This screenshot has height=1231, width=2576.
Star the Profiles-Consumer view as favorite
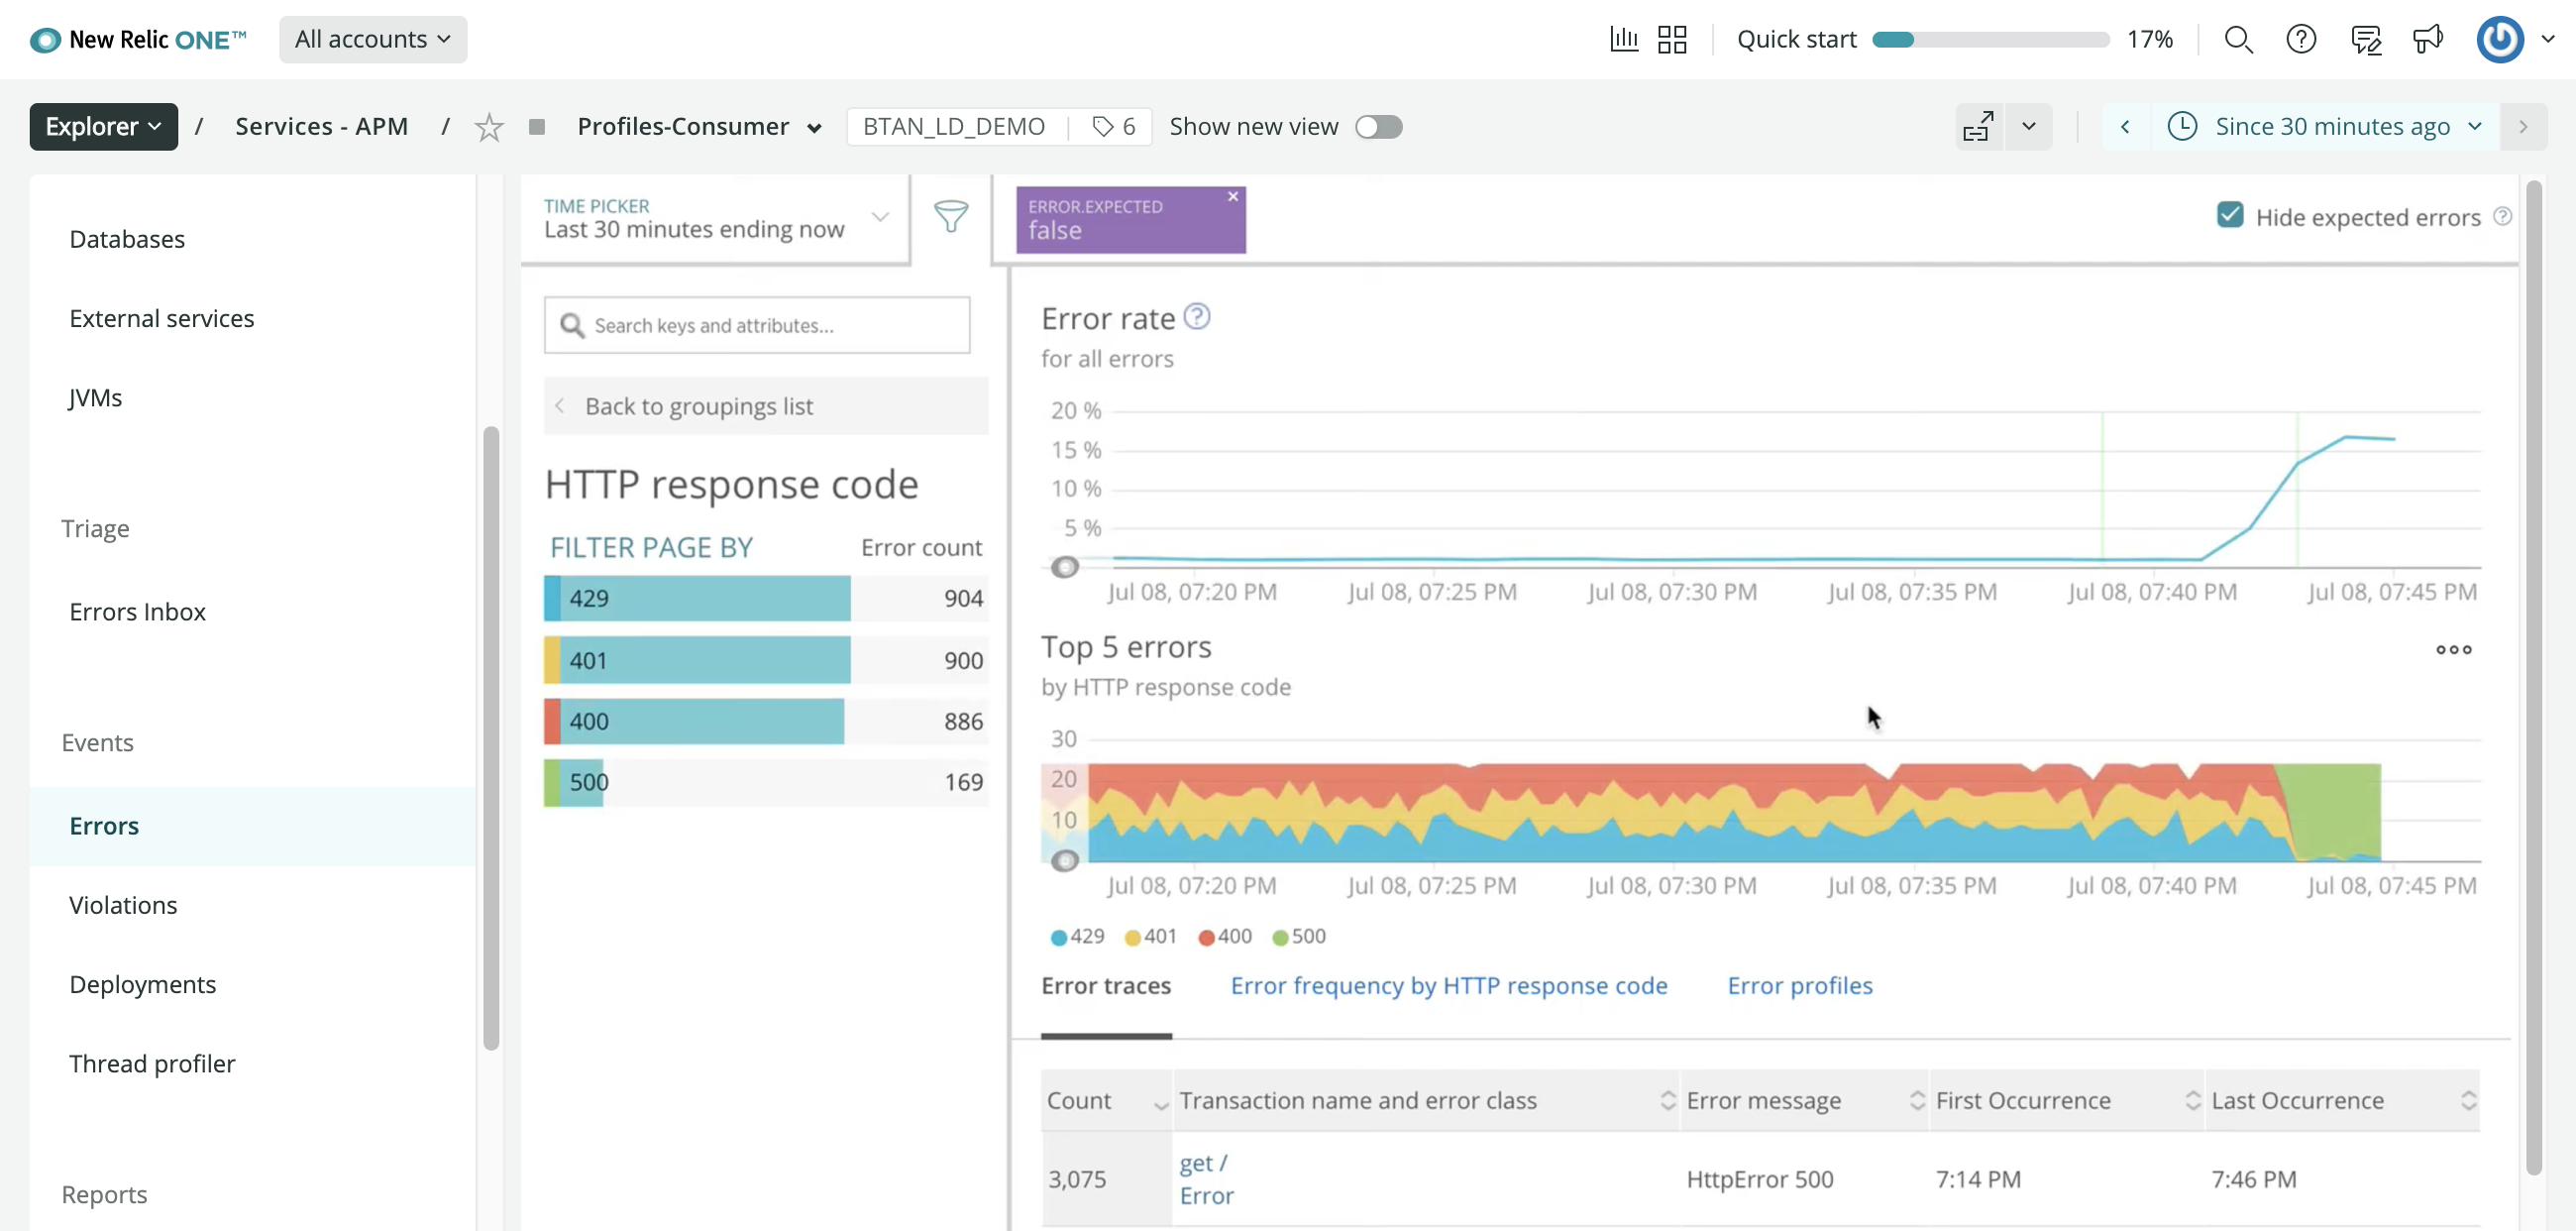coord(489,126)
